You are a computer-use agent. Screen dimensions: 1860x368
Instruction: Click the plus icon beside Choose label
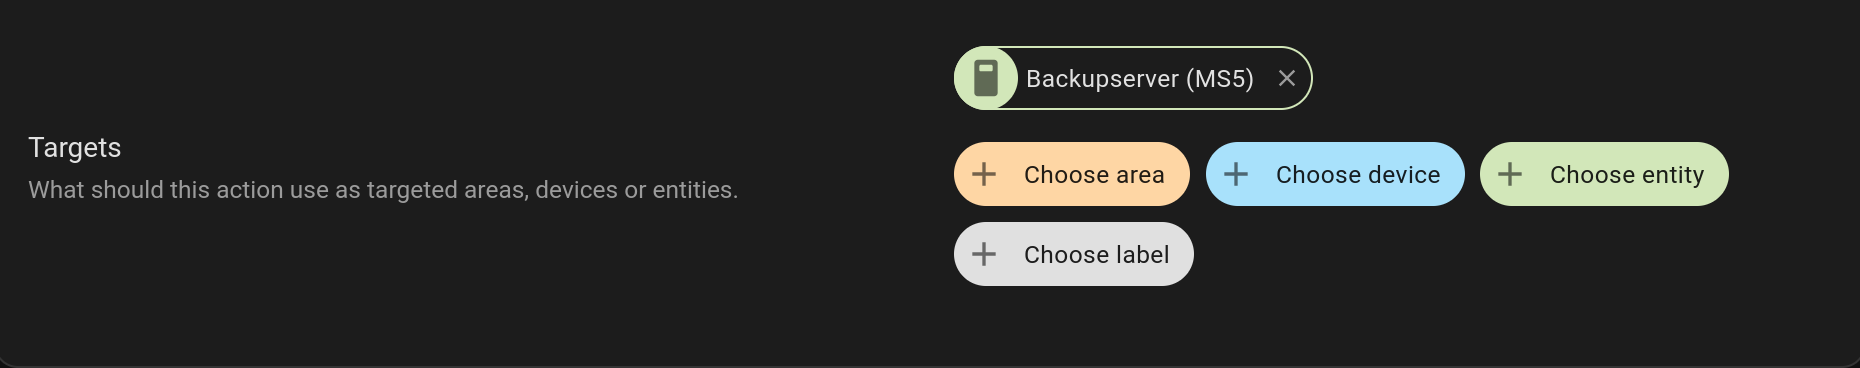coord(984,254)
